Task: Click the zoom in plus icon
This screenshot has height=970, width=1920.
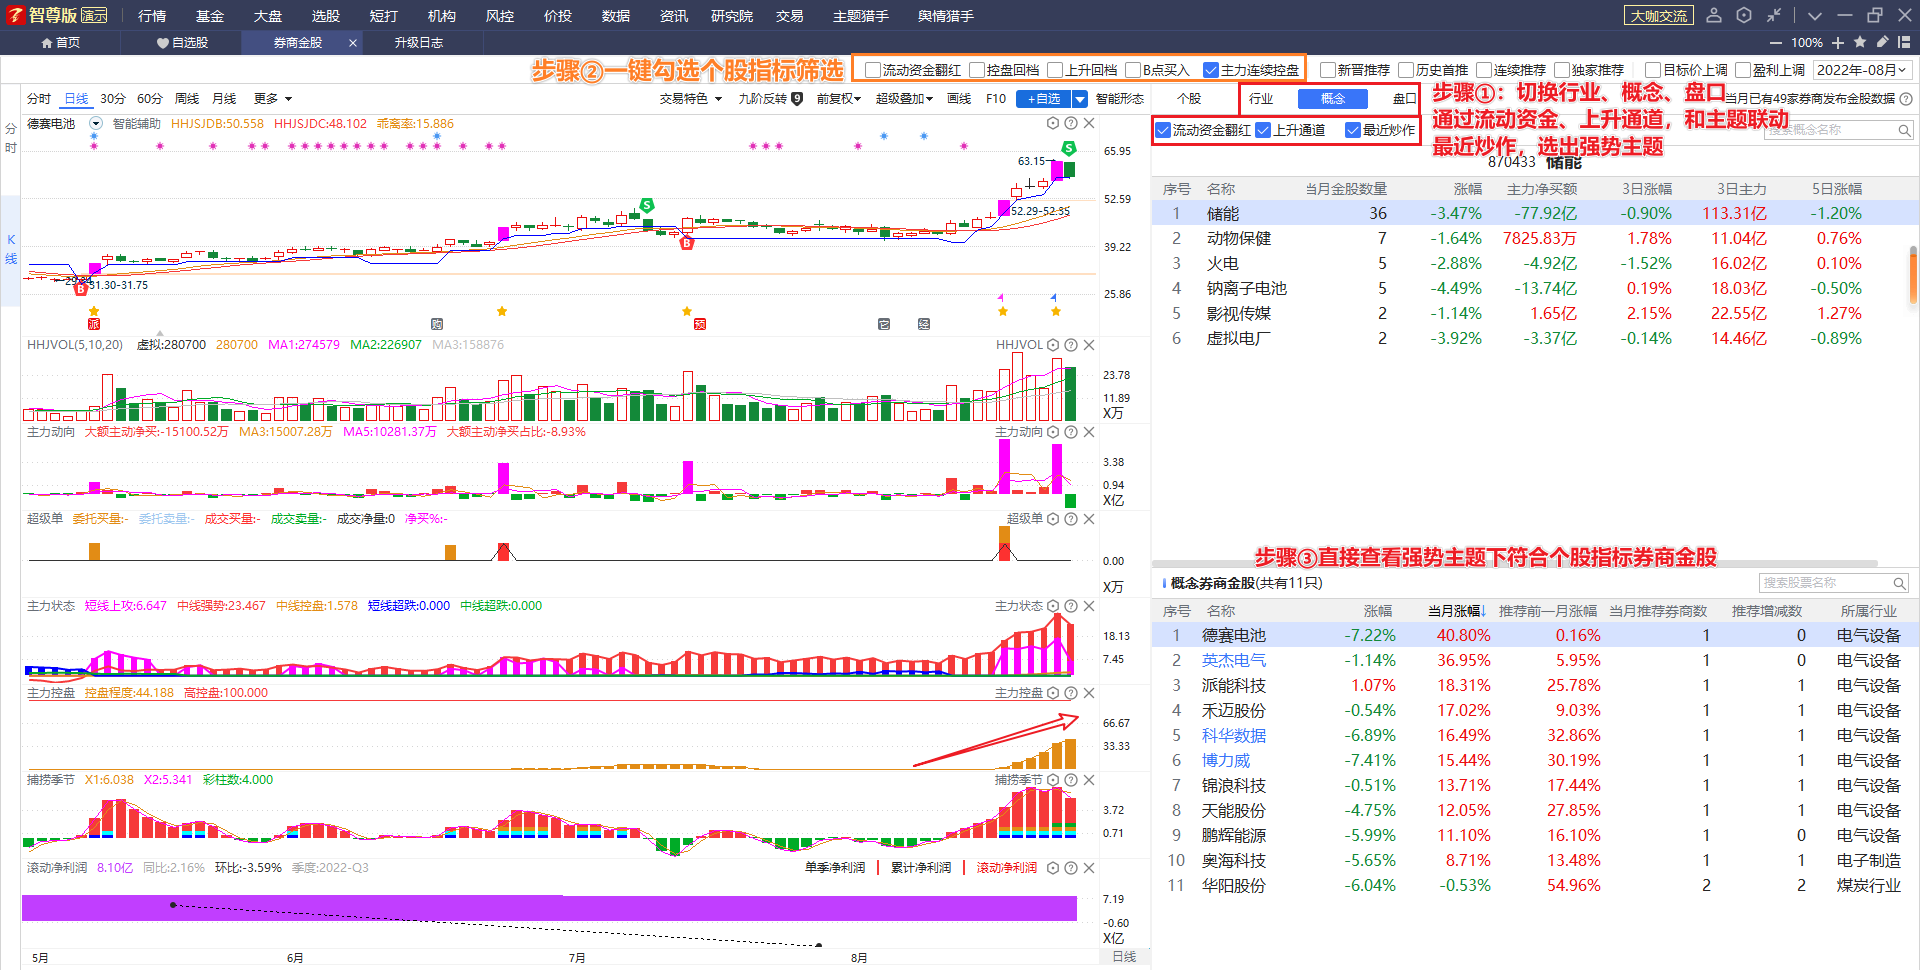Action: click(x=1838, y=43)
